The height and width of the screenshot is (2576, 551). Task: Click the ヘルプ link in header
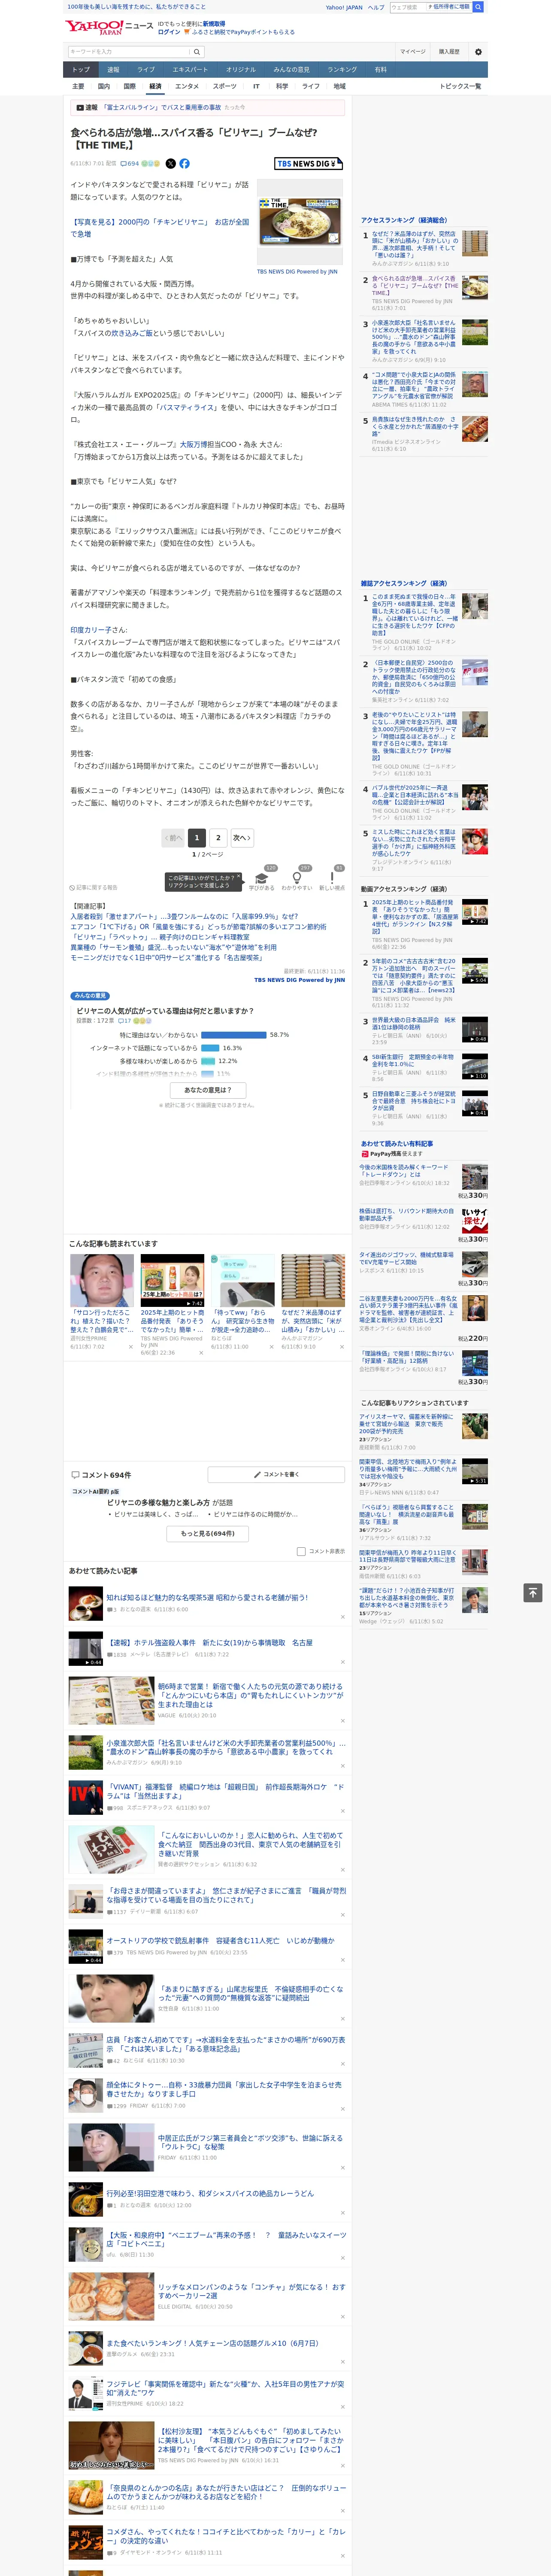pos(376,7)
